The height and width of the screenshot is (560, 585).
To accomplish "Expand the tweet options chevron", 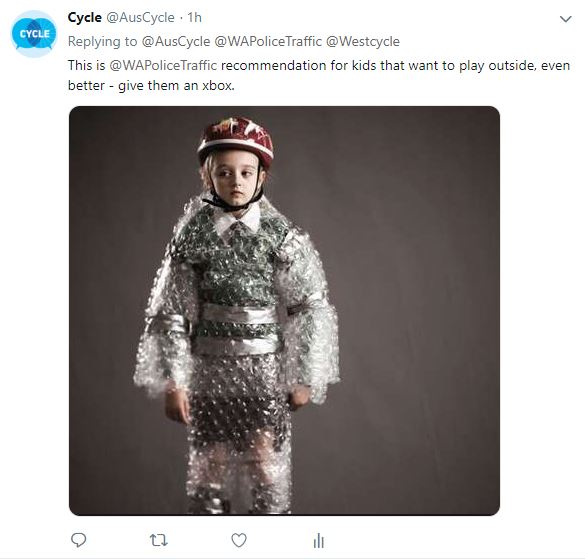I will point(566,19).
